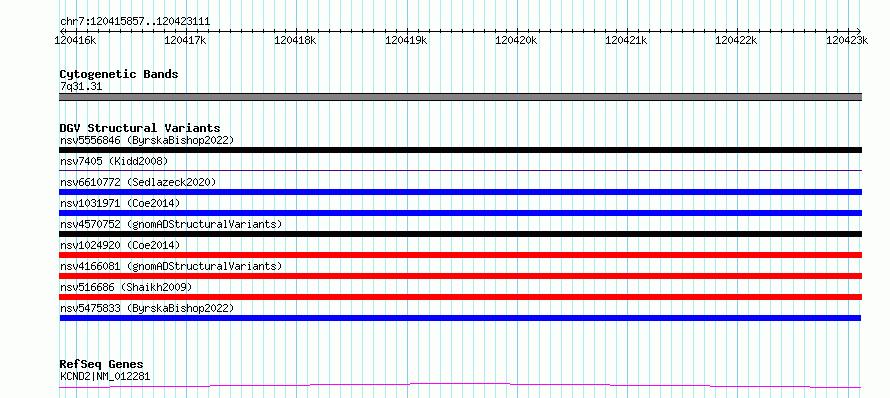Click the 7q31.31 band label
Screen dimensions: 890x398
pos(81,87)
